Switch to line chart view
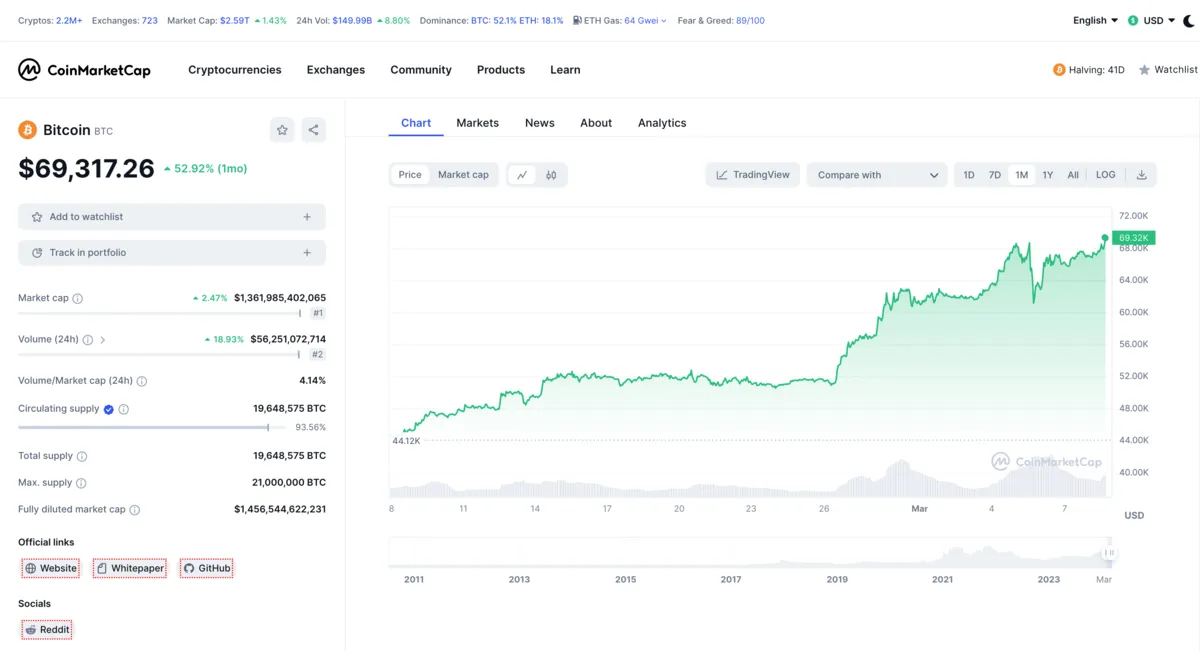This screenshot has height=651, width=1200. pos(522,175)
